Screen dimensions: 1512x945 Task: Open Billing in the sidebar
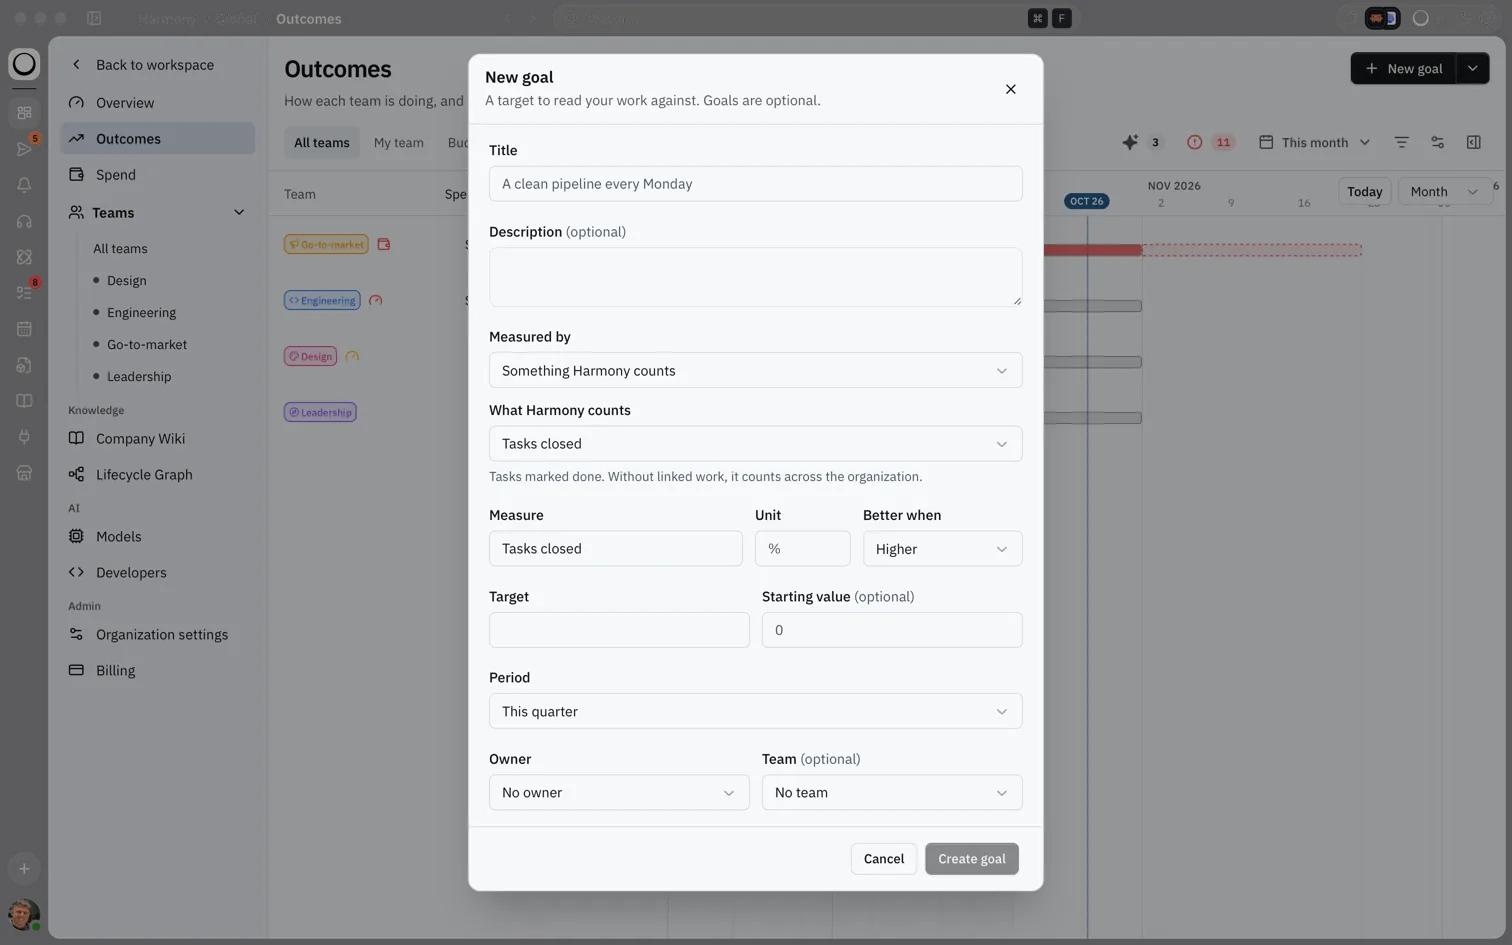pyautogui.click(x=158, y=670)
